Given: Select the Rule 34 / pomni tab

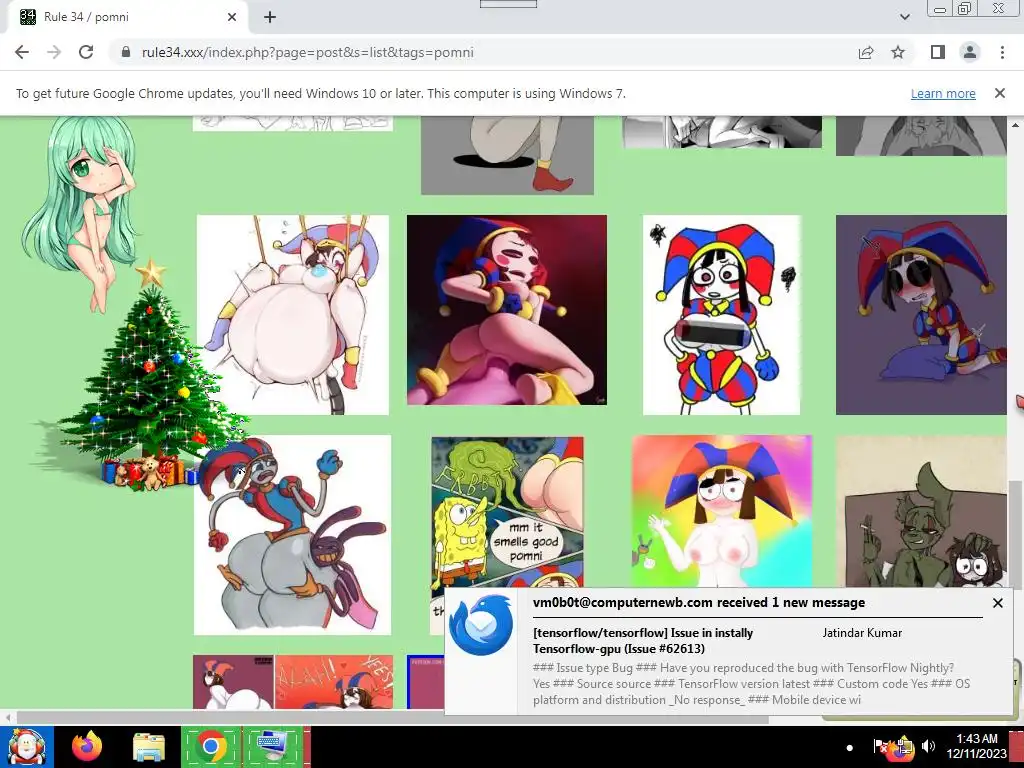Looking at the screenshot, I should (127, 17).
